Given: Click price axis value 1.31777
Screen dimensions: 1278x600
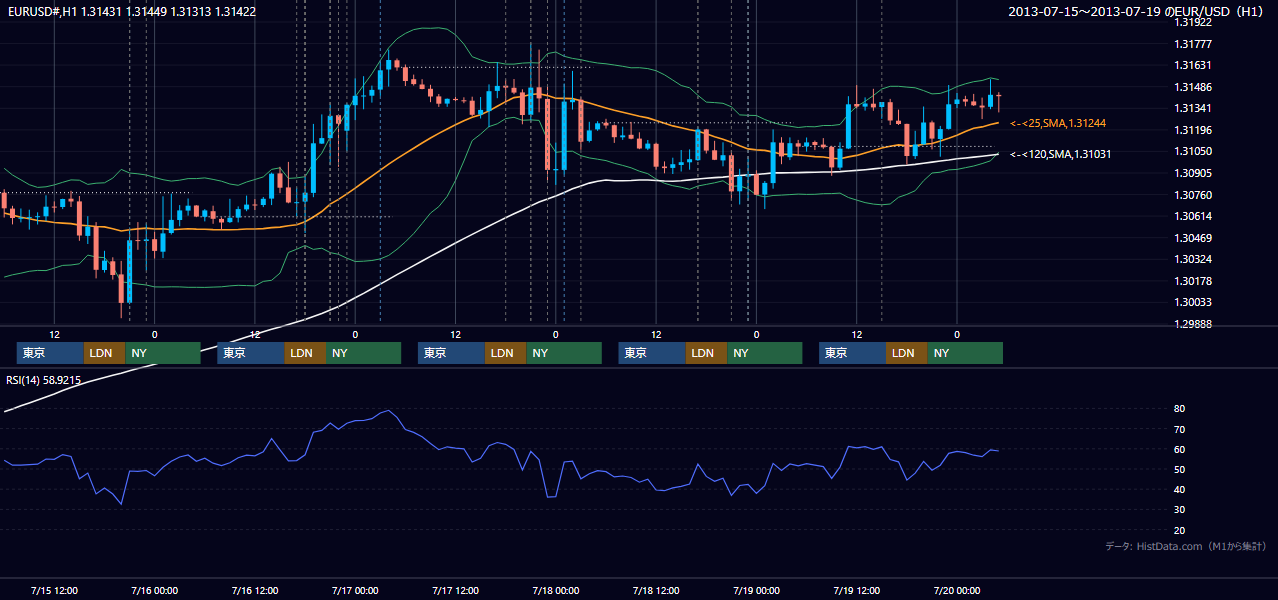Looking at the screenshot, I should (x=1194, y=44).
